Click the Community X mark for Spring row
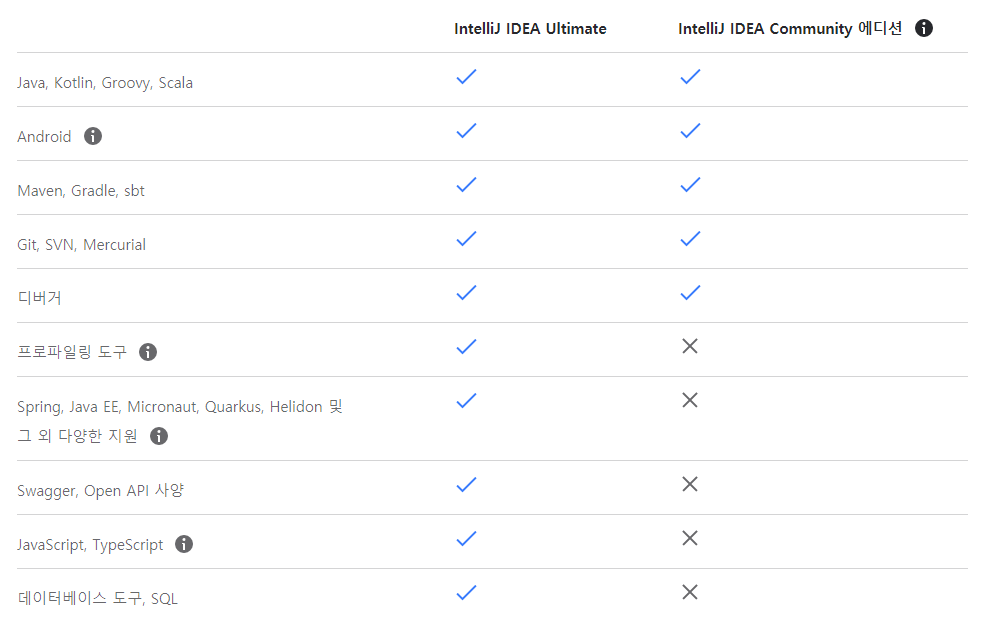986x639 pixels. (690, 400)
